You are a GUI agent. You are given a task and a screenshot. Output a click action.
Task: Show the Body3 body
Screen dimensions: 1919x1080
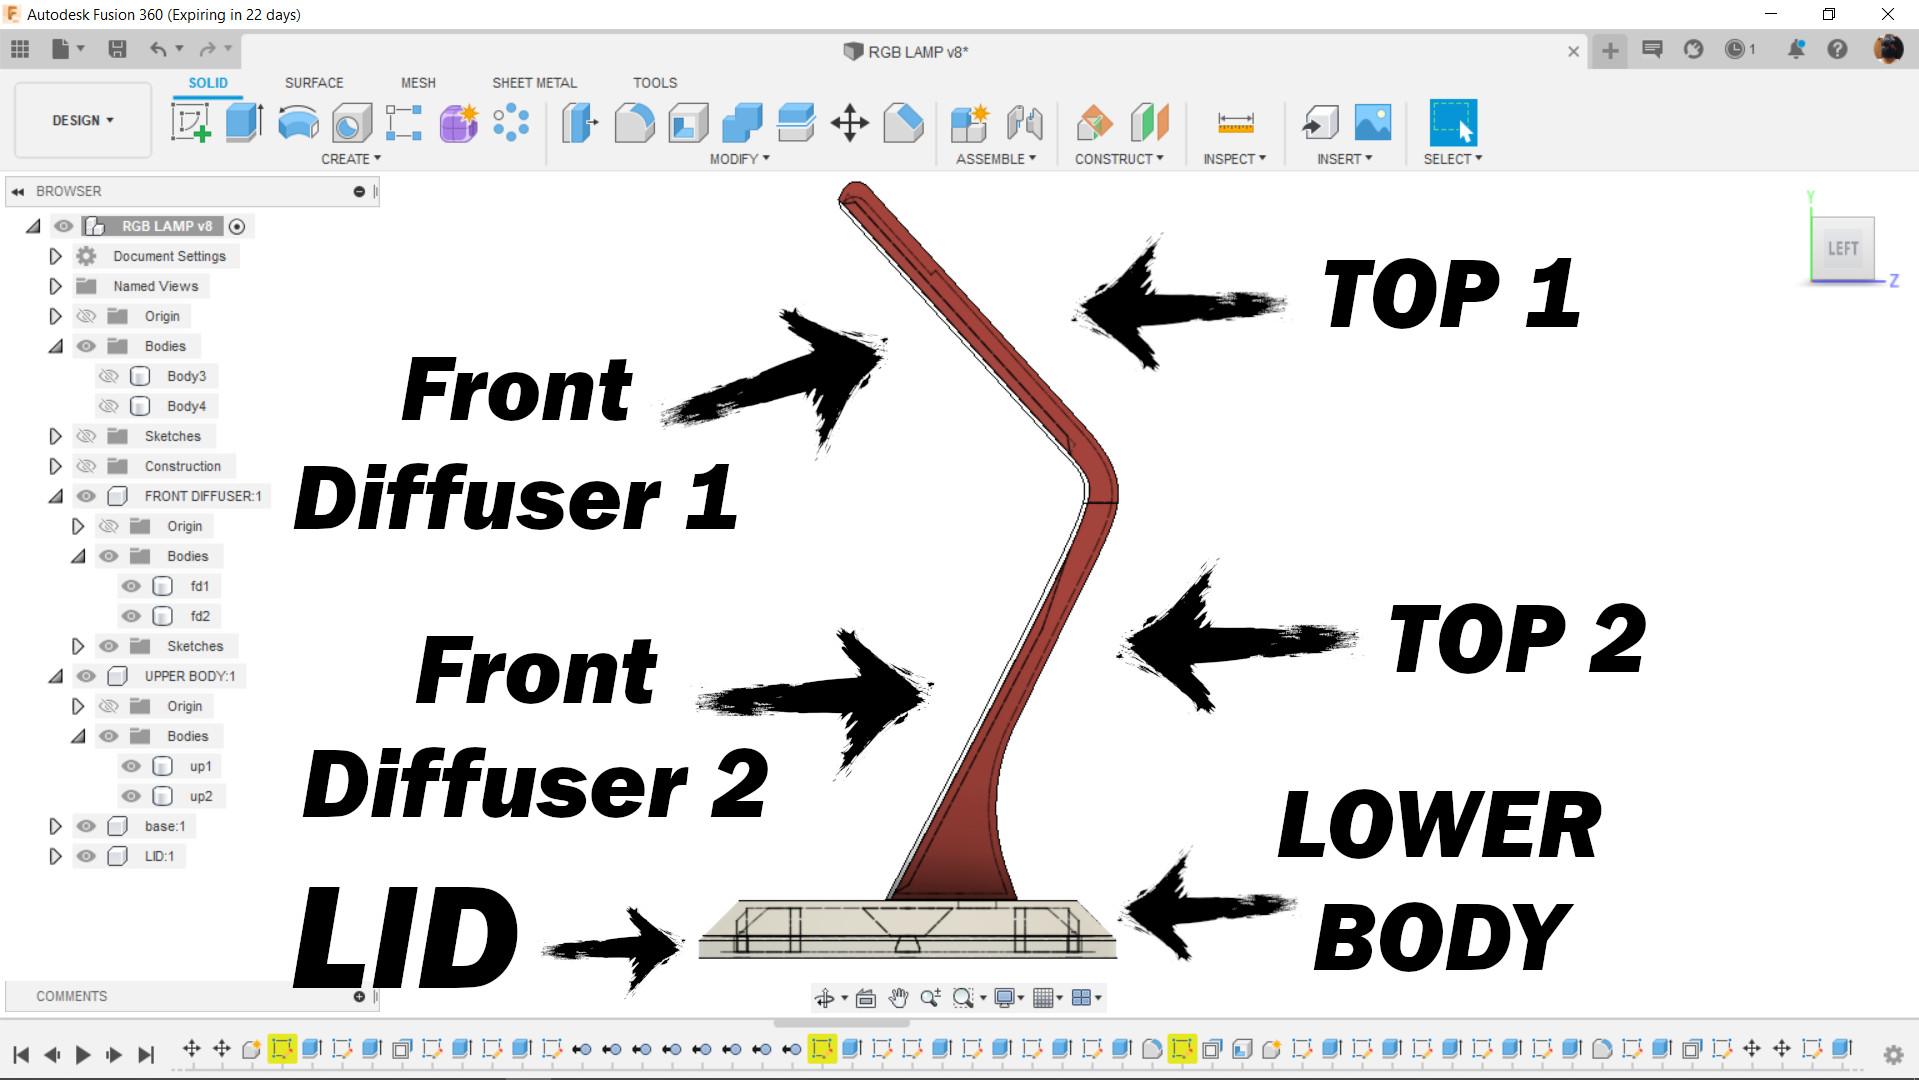108,376
